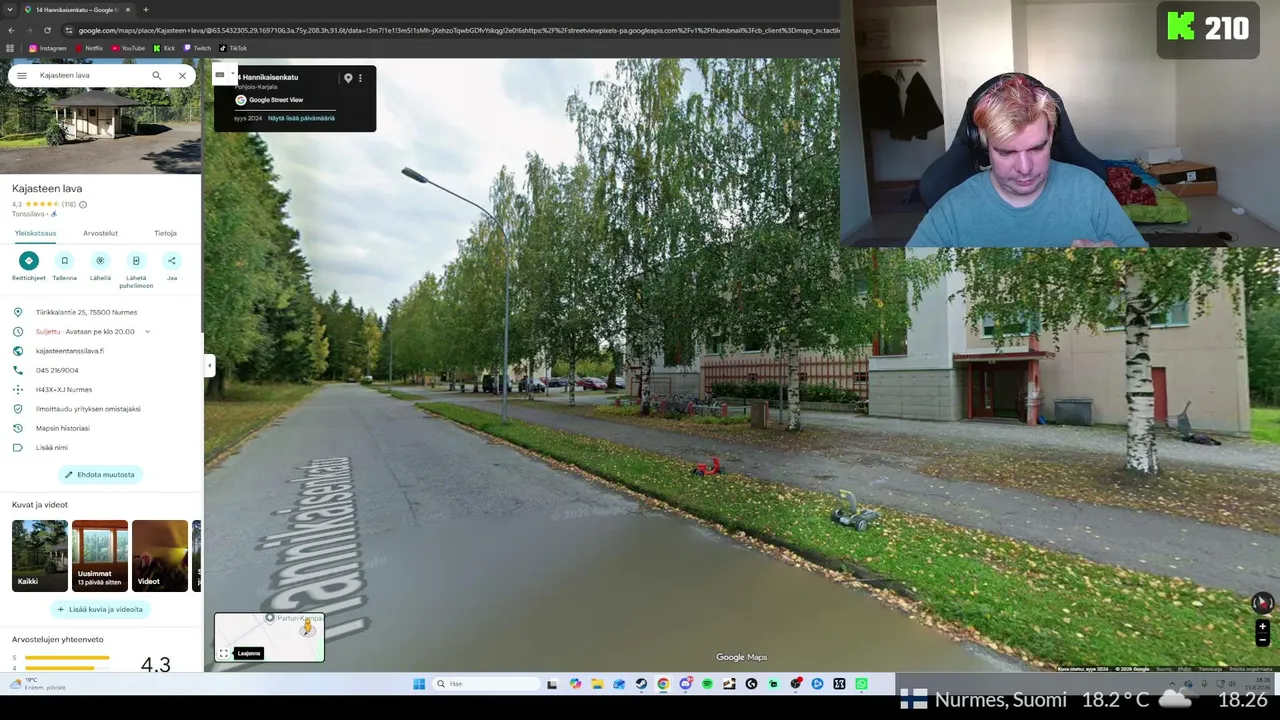Open the Netflix bookmark
Image resolution: width=1280 pixels, height=720 pixels.
89,48
